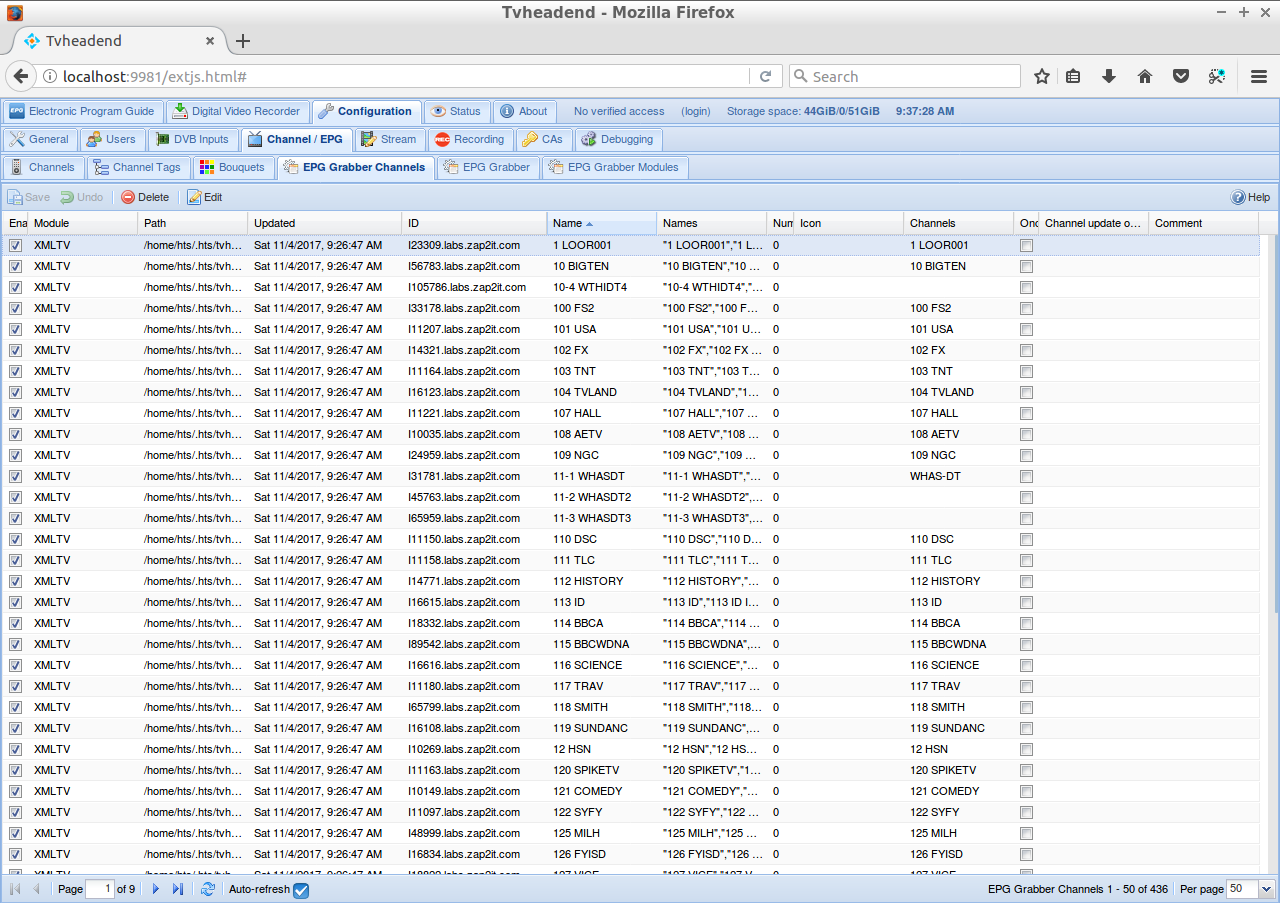
Task: Click the login link
Action: pos(695,111)
